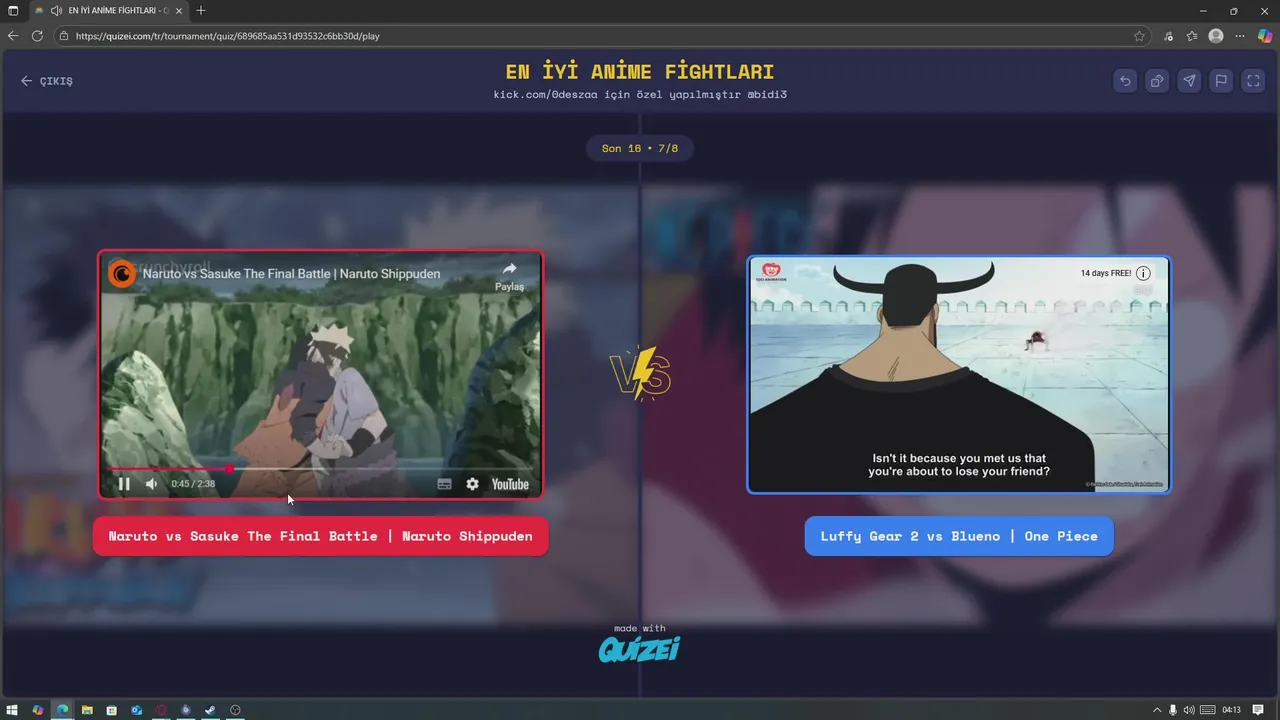The height and width of the screenshot is (720, 1280).
Task: Open Steam from the taskbar
Action: click(x=210, y=710)
